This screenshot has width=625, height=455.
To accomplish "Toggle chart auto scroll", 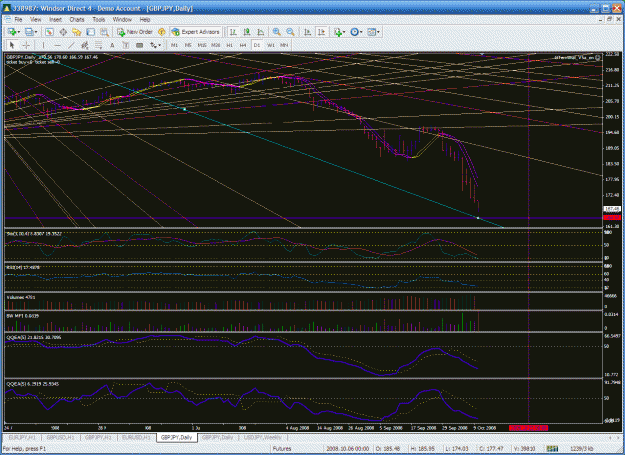I will point(308,32).
